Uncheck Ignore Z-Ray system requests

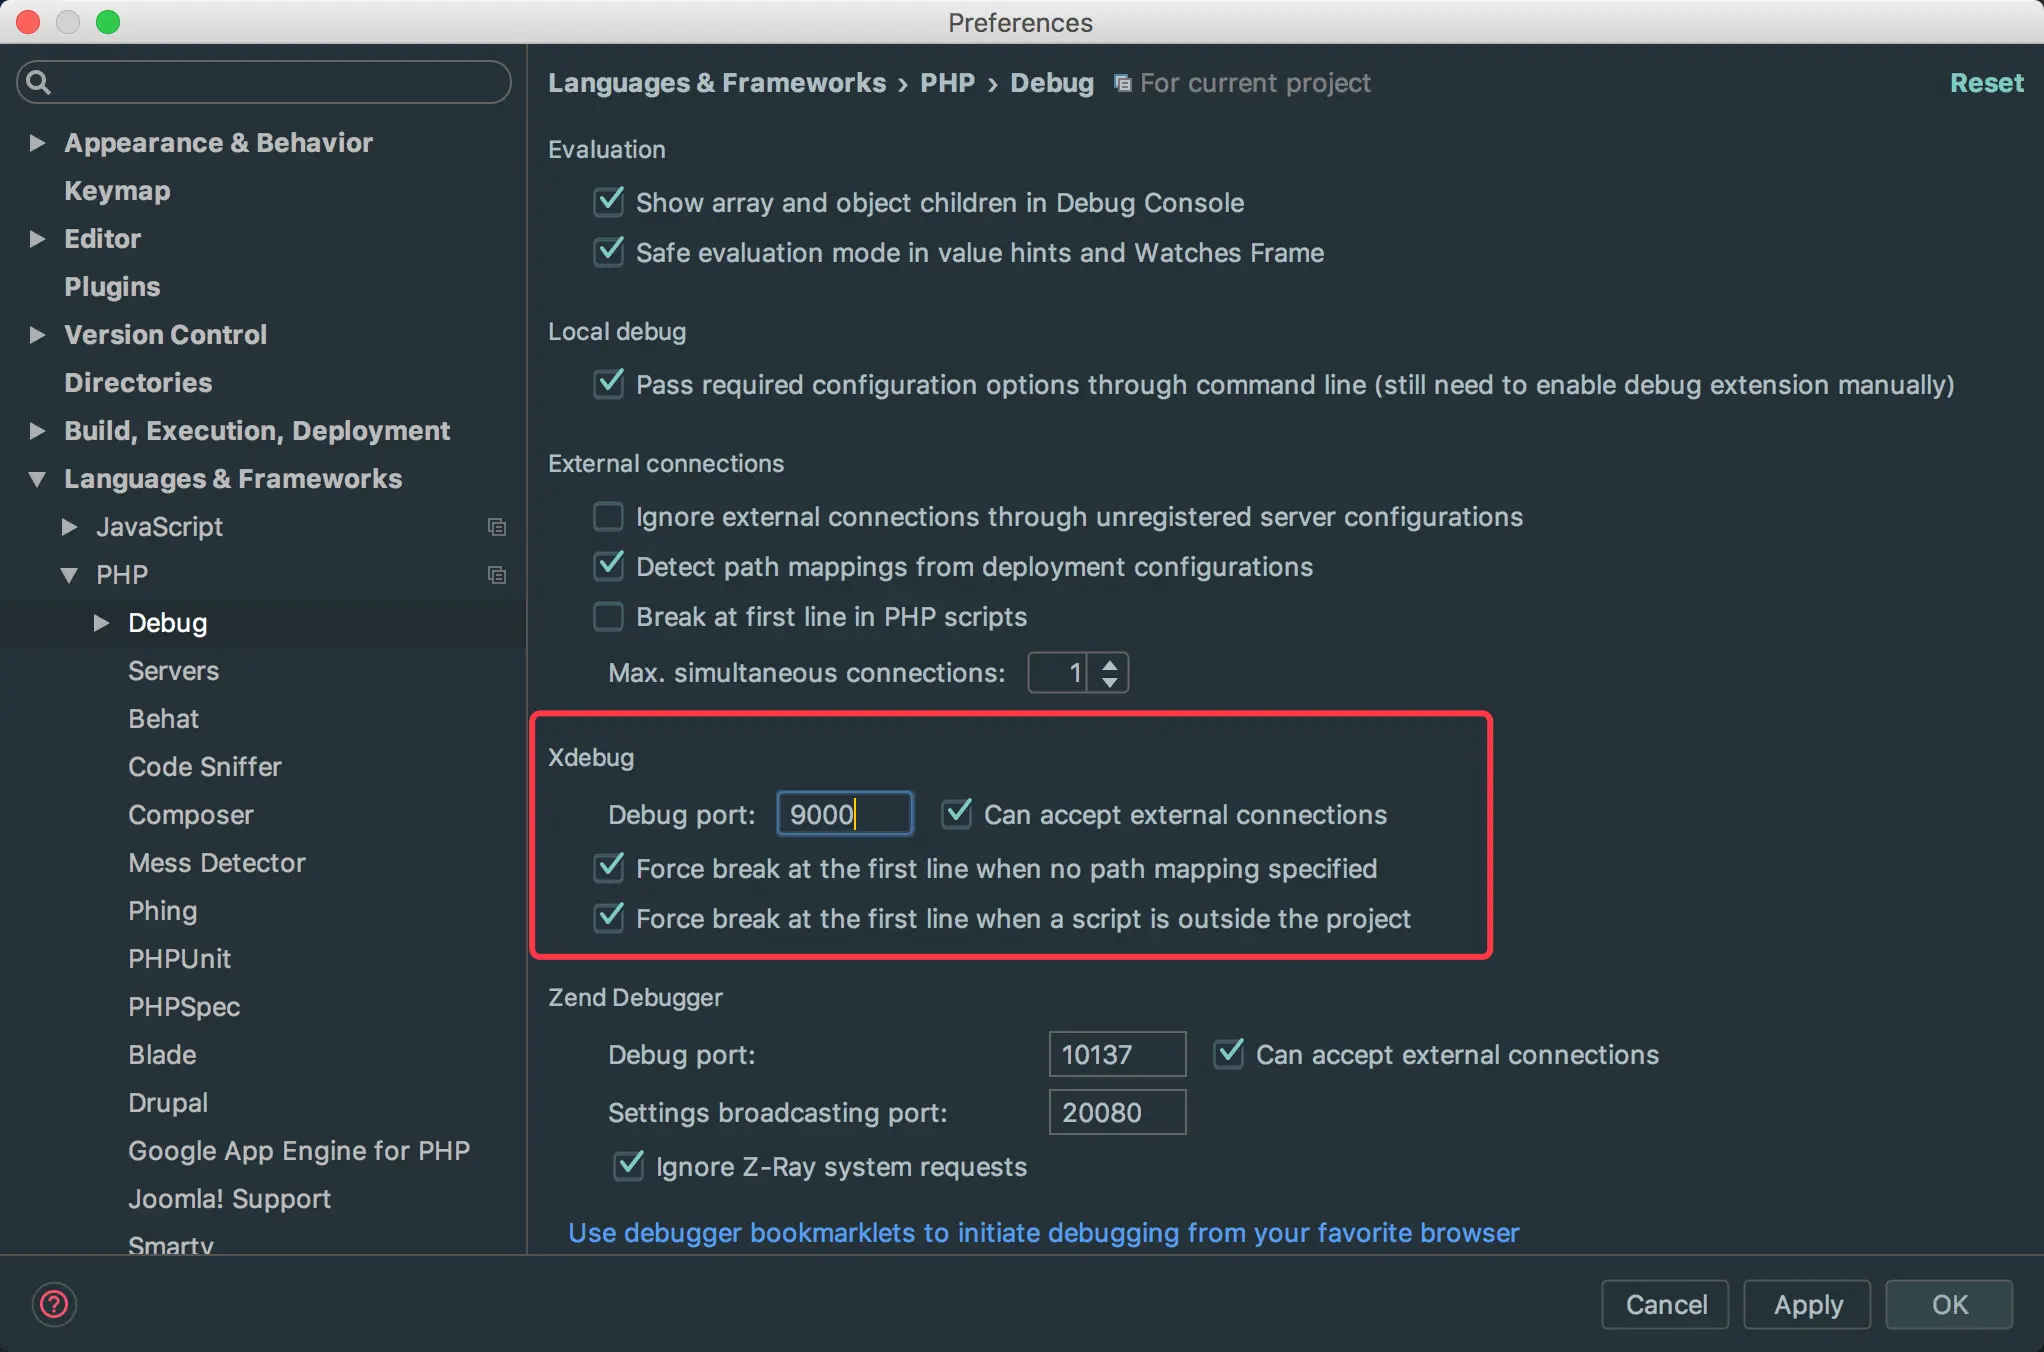pyautogui.click(x=629, y=1166)
